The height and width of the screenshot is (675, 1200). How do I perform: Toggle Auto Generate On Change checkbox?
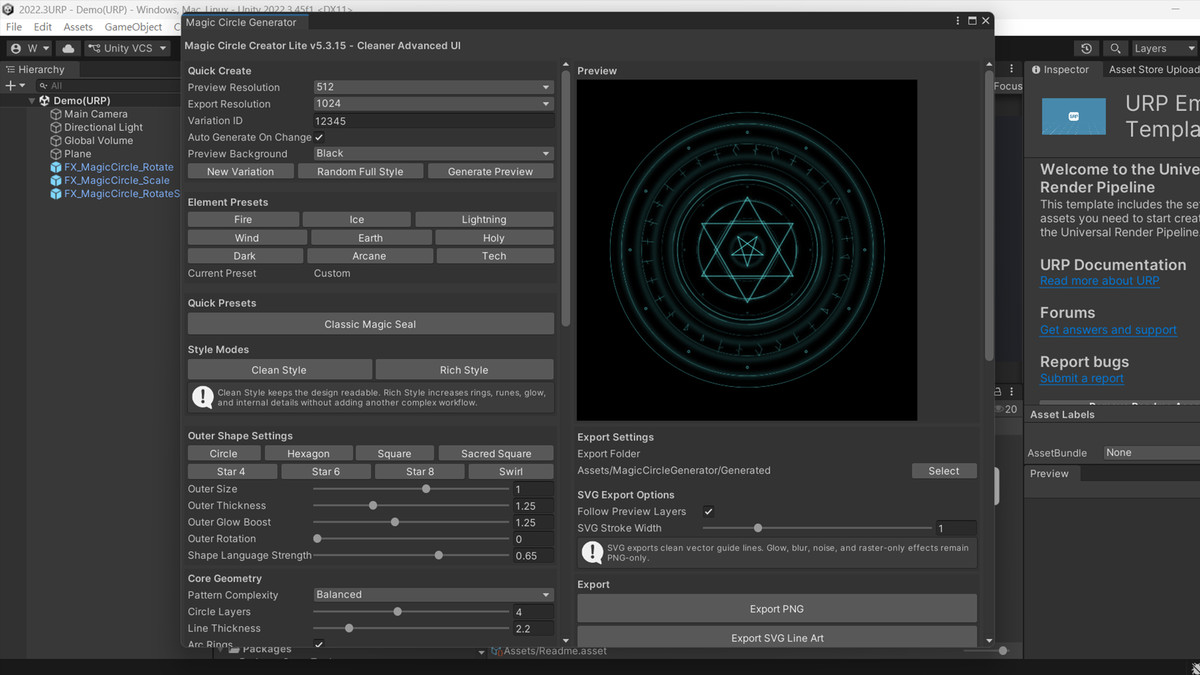pyautogui.click(x=319, y=137)
